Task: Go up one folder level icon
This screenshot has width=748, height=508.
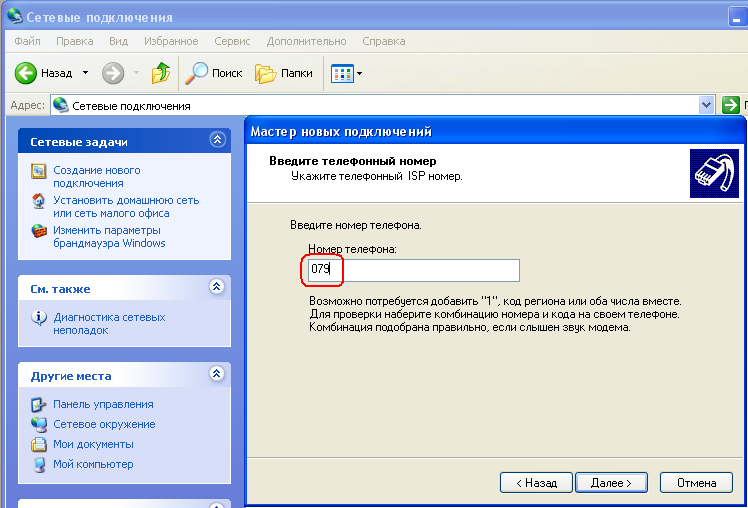Action: pos(161,73)
